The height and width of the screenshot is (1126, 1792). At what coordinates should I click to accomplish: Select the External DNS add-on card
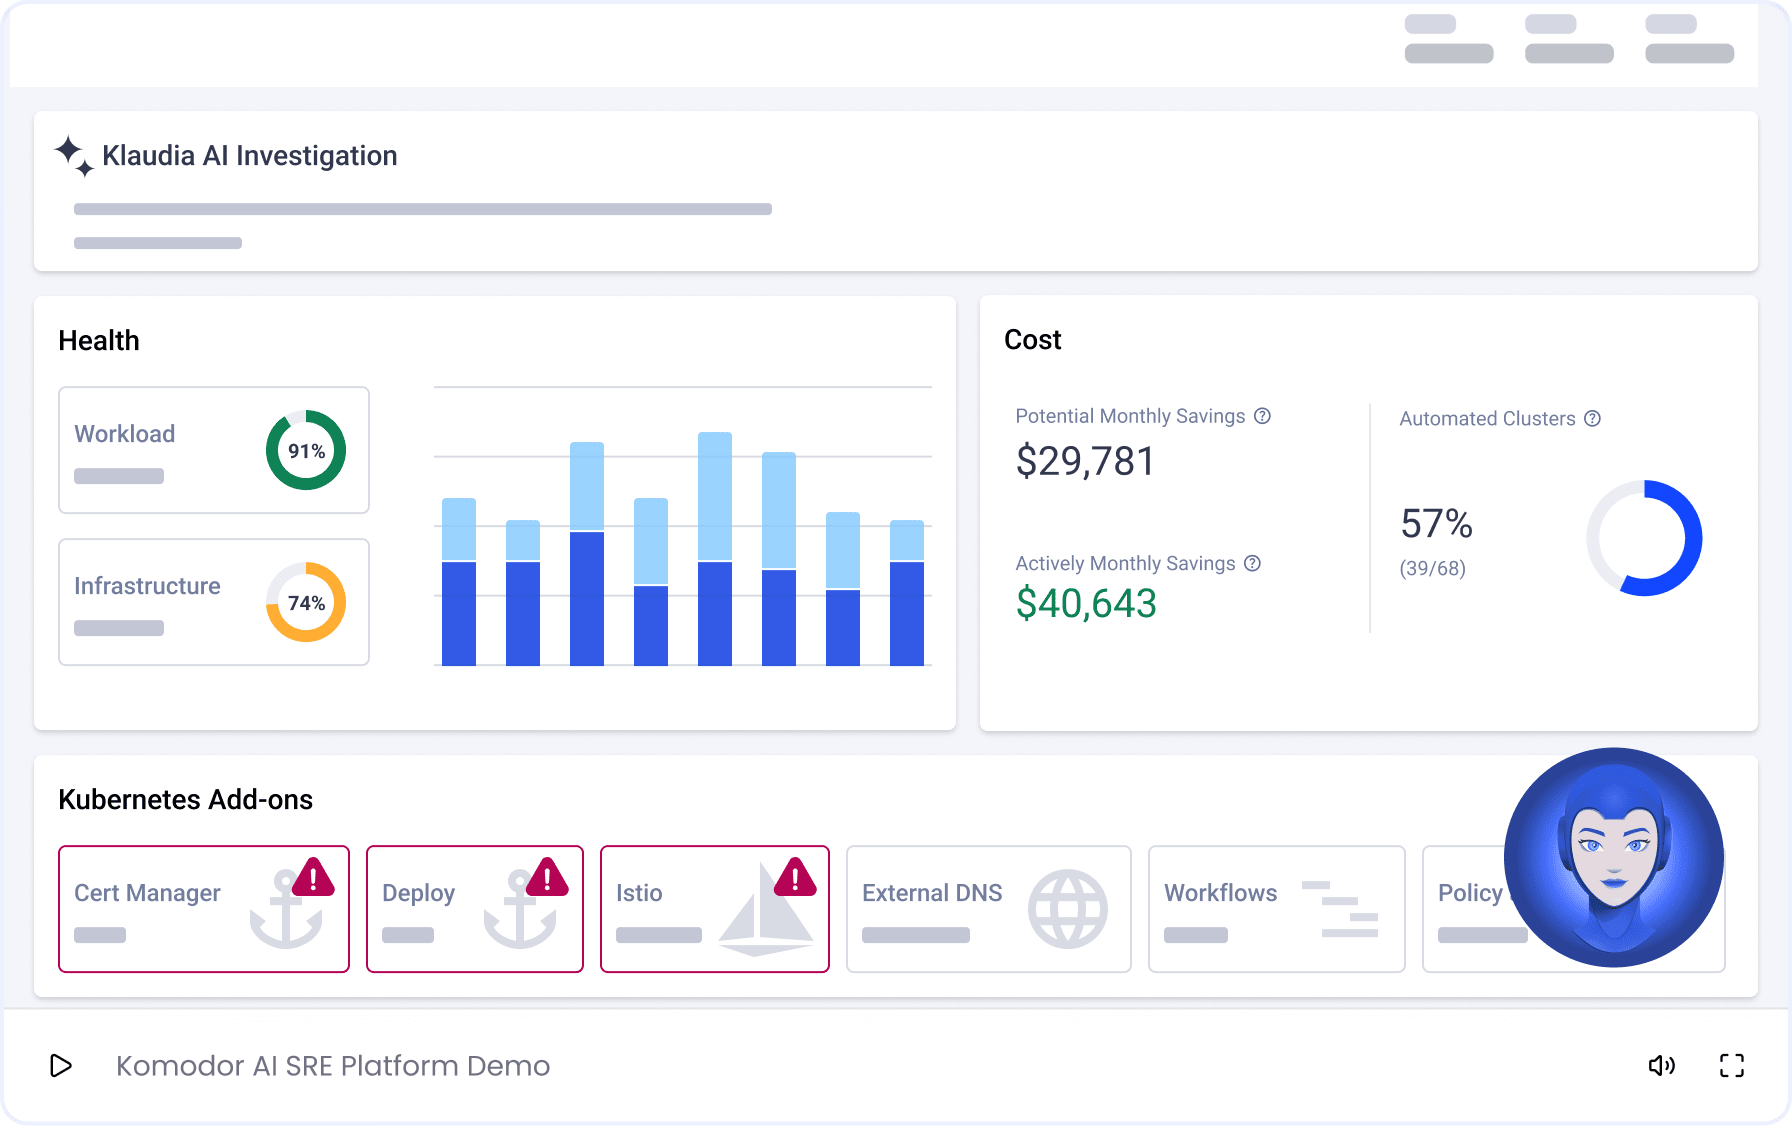(x=988, y=909)
